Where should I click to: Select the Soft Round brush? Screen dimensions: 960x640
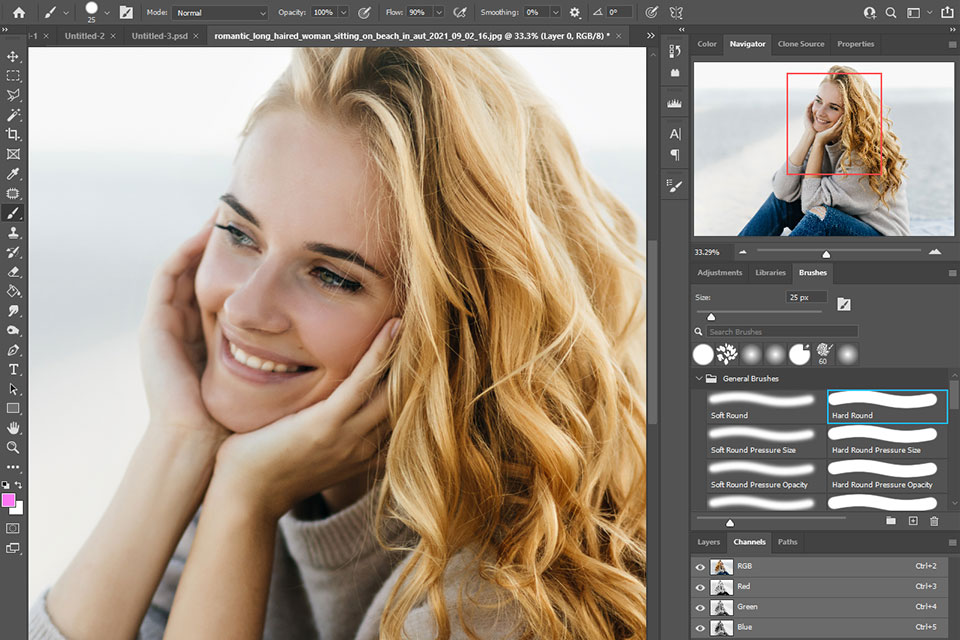[x=765, y=406]
